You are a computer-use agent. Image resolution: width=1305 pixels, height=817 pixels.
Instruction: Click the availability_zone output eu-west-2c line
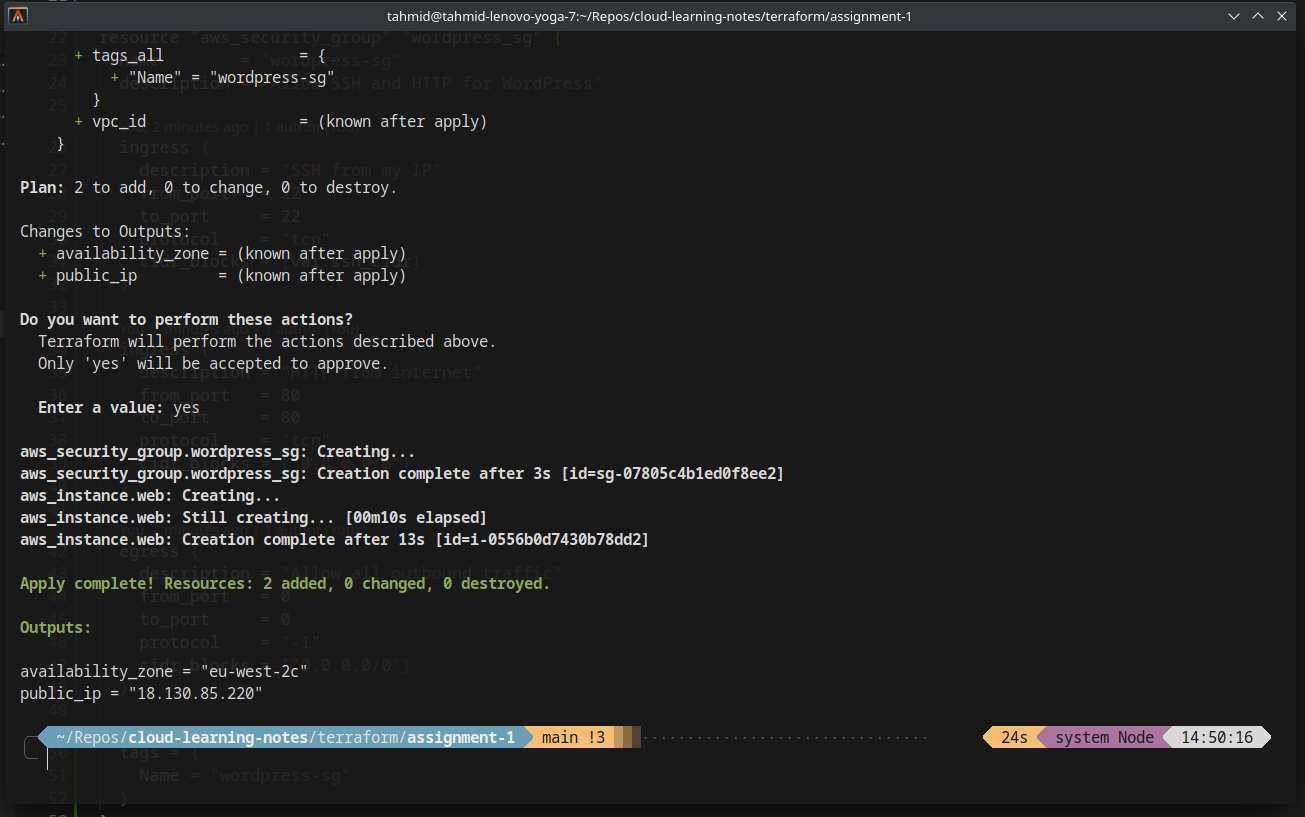point(163,671)
